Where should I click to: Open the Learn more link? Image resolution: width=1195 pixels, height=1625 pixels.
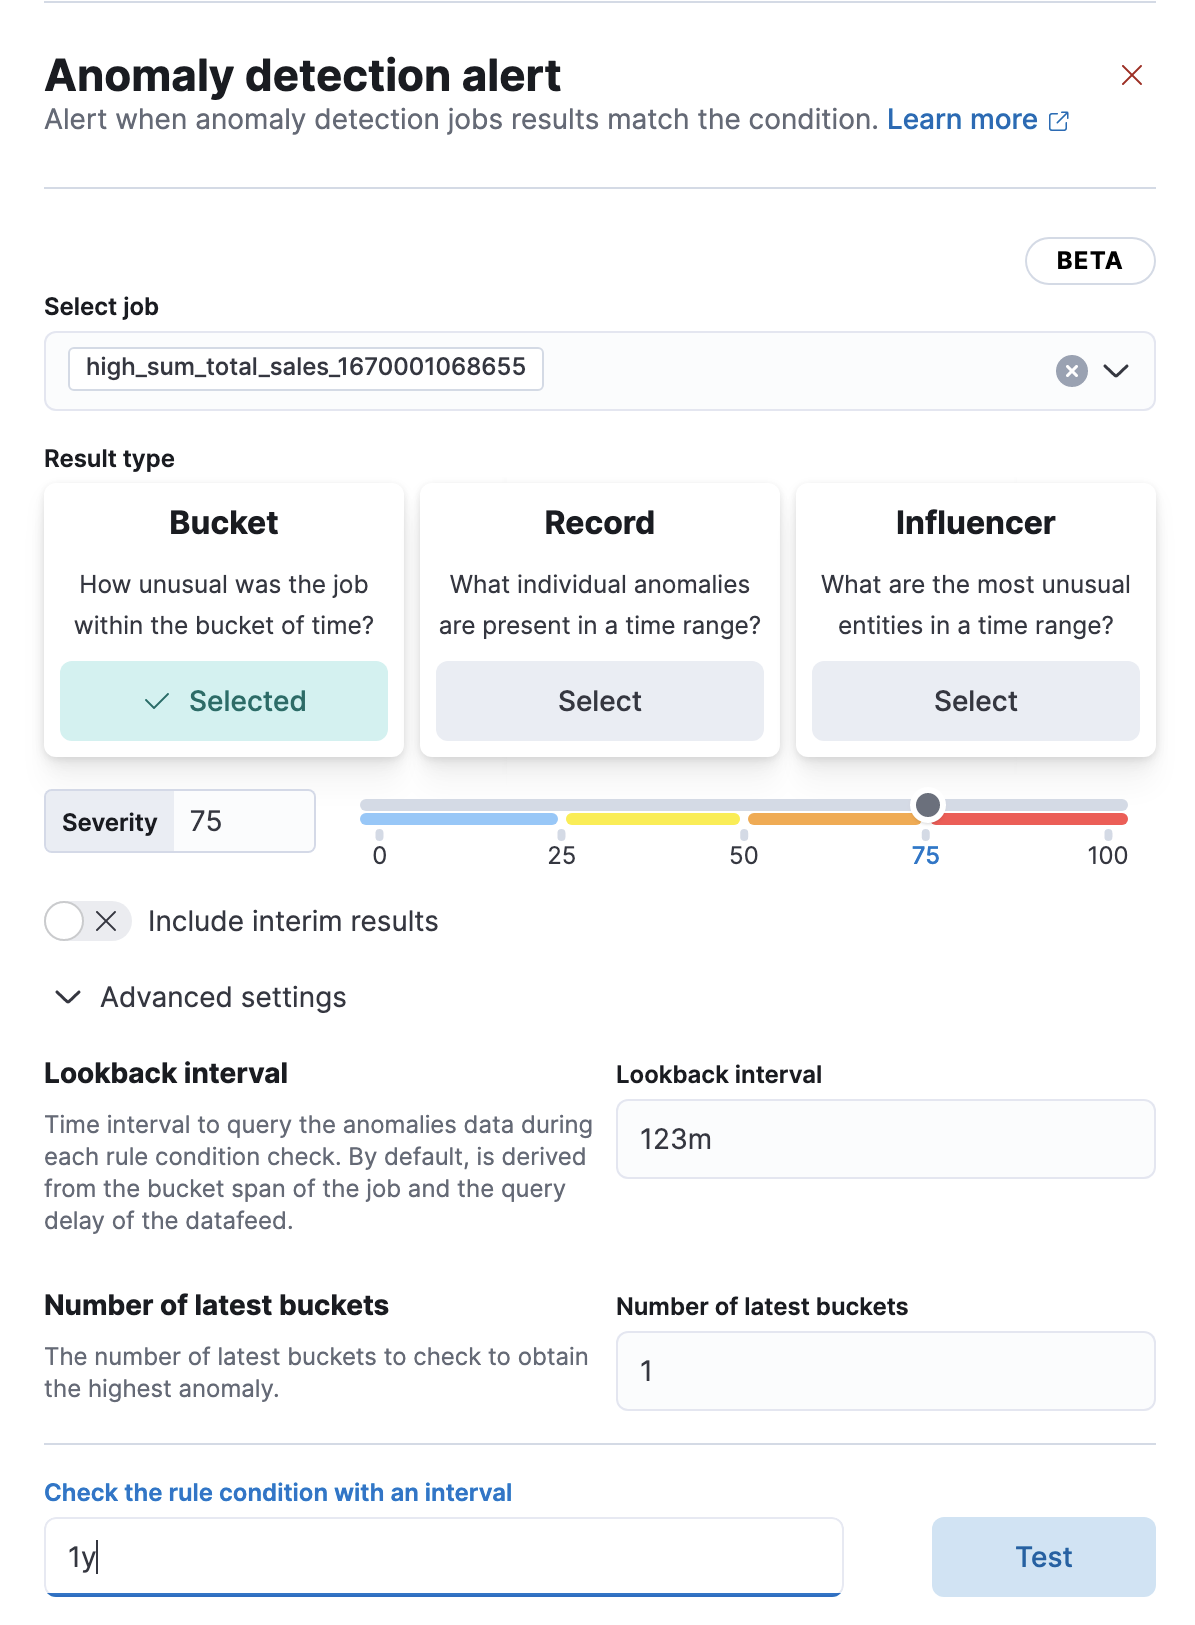click(962, 120)
